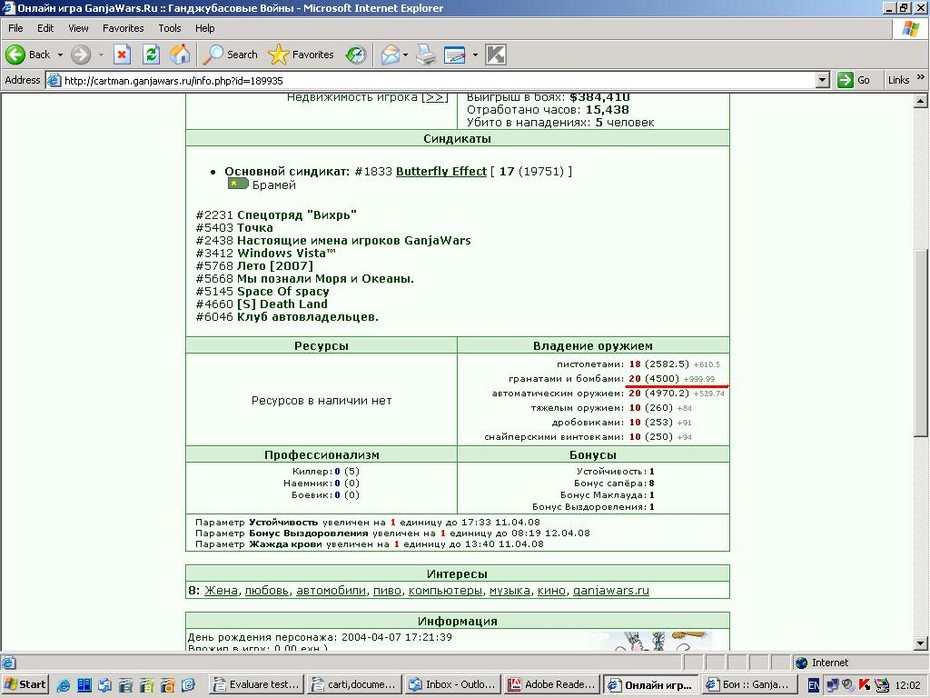Expand the Links toolbar chevron
Screen dimensions: 930x698
click(x=921, y=77)
